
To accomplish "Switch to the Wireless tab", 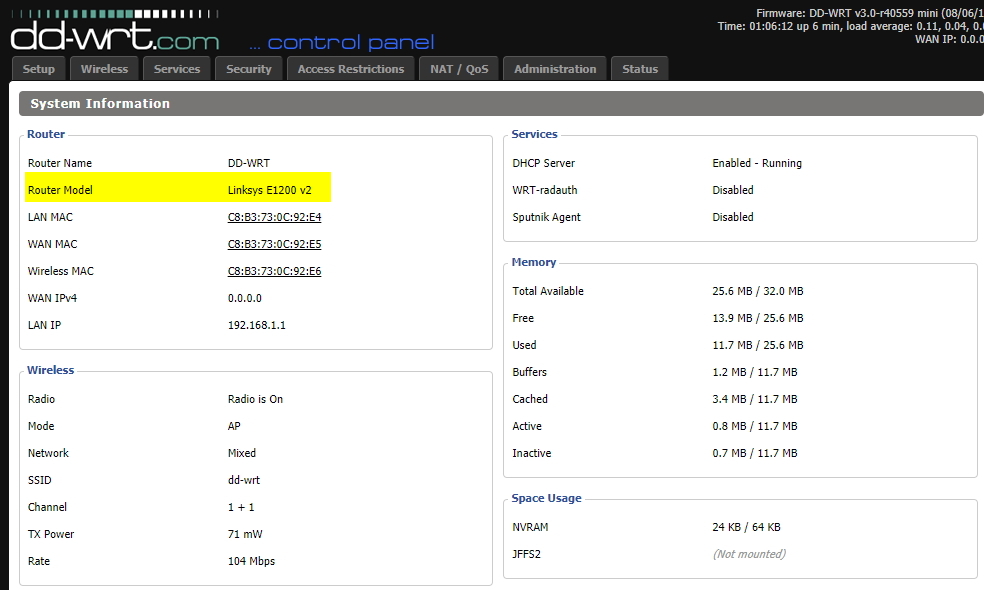I will [x=104, y=69].
